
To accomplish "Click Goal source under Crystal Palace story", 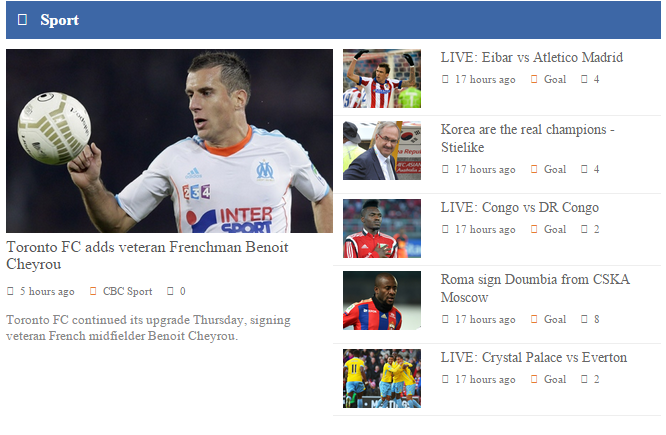I will [x=555, y=379].
